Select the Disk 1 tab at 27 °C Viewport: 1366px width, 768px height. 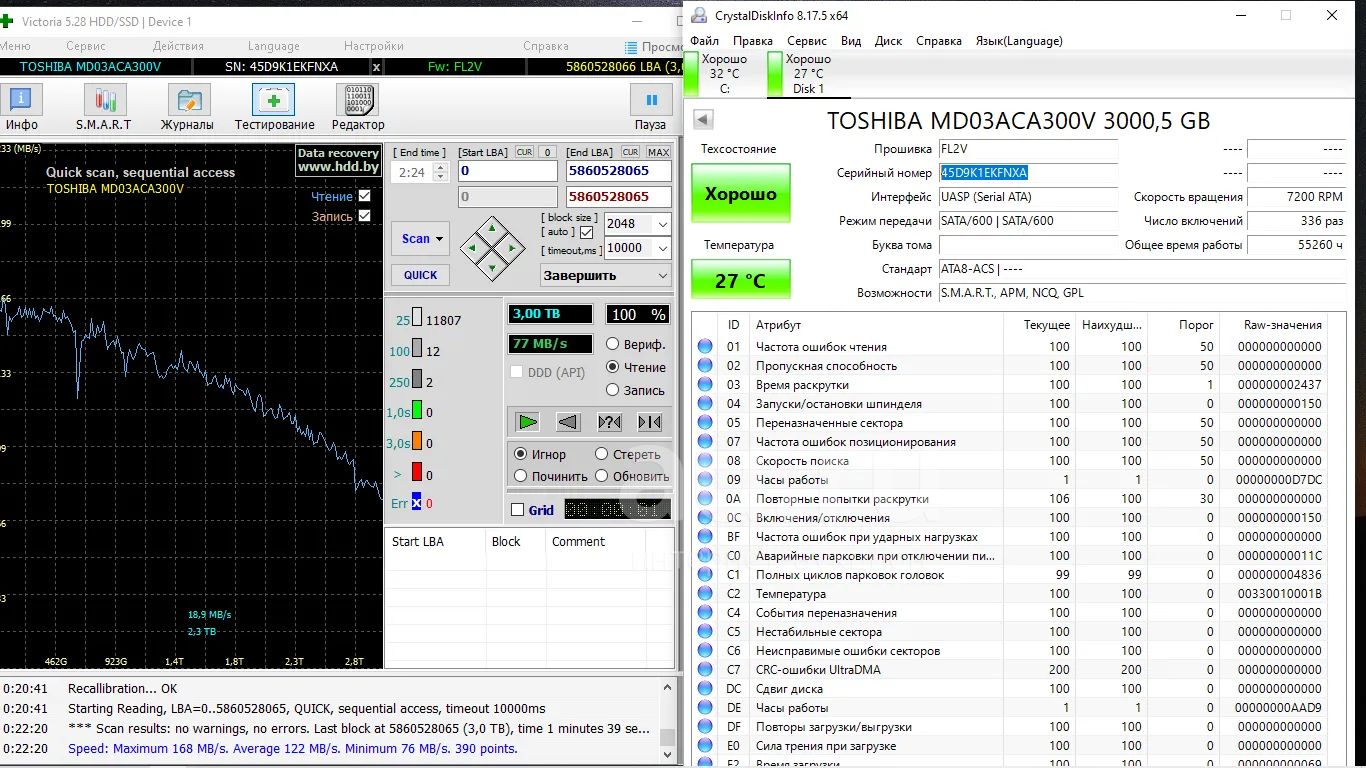point(808,73)
